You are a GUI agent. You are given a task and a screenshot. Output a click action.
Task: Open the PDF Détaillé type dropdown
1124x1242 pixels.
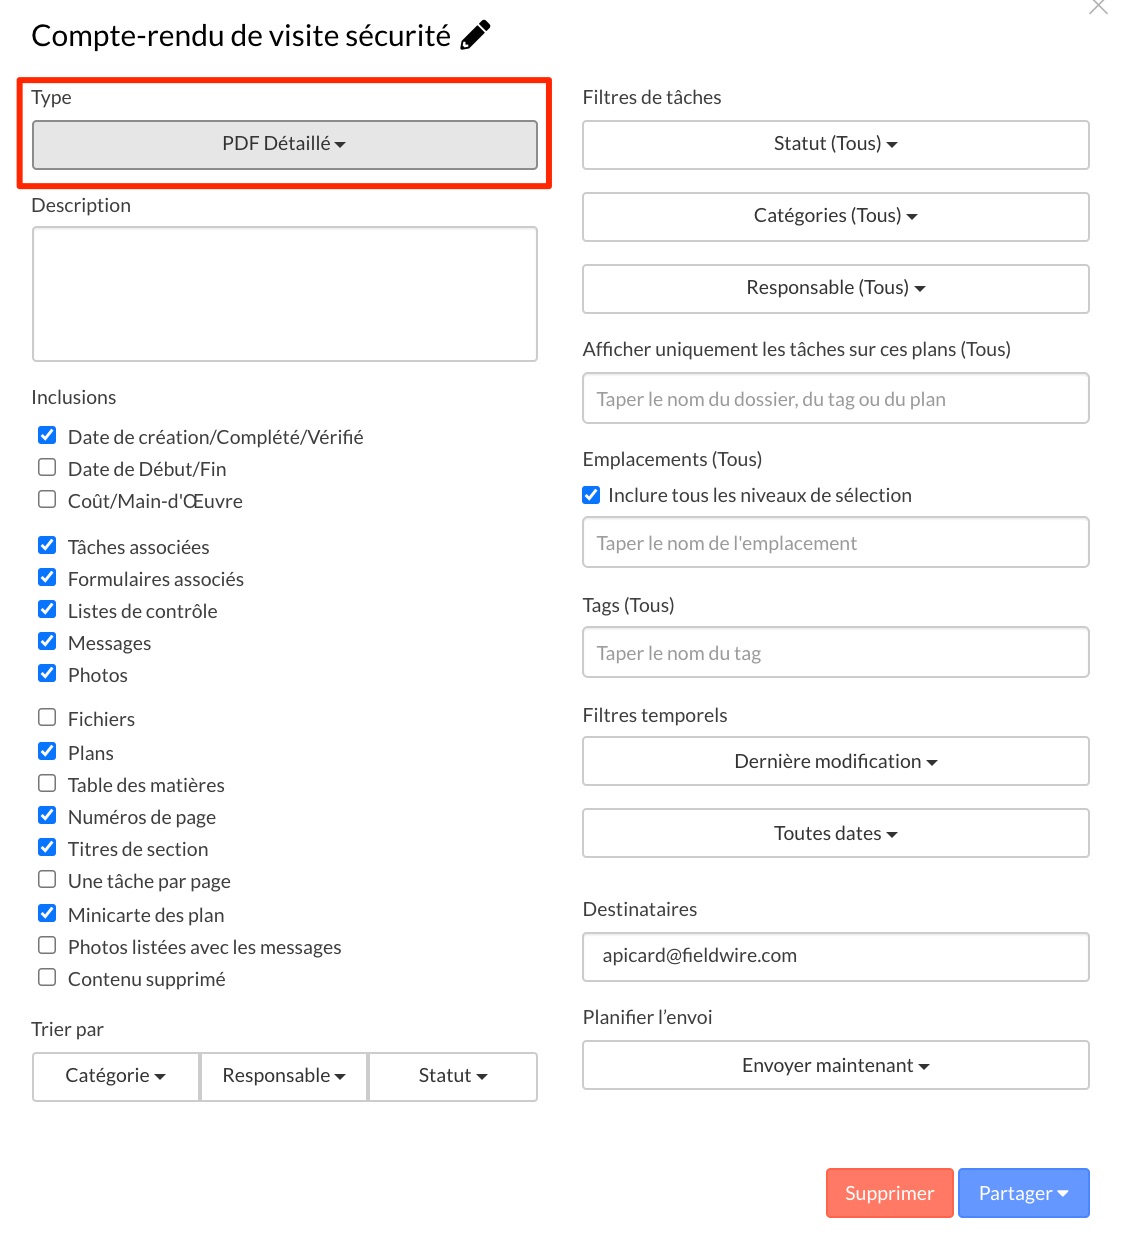point(284,145)
